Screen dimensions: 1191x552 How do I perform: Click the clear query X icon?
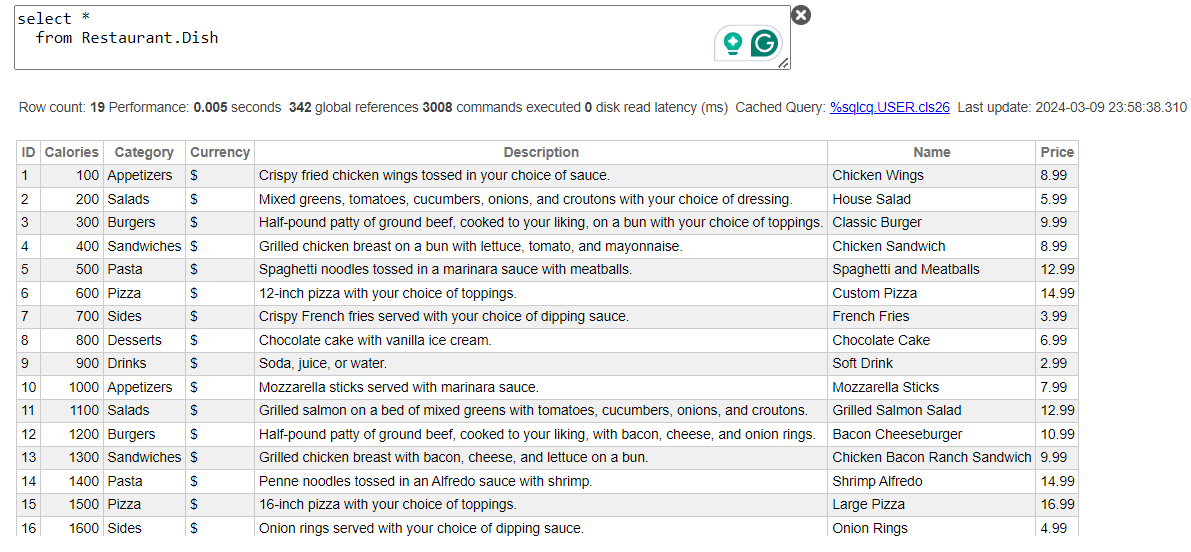point(801,15)
